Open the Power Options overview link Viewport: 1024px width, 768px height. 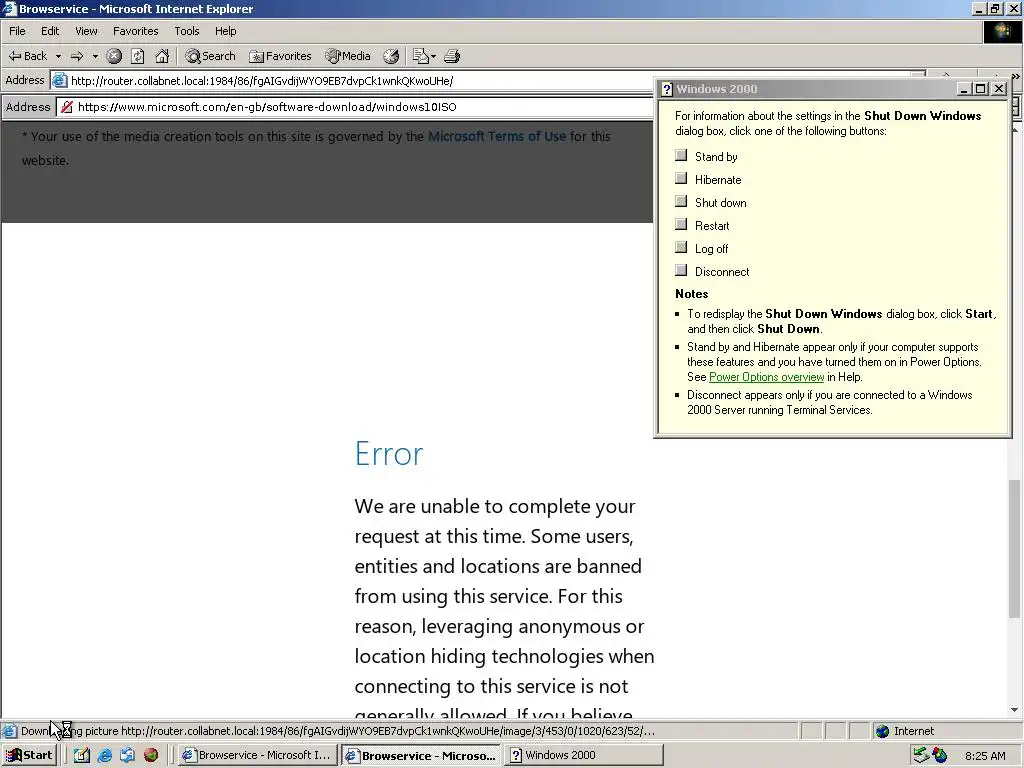[x=766, y=377]
